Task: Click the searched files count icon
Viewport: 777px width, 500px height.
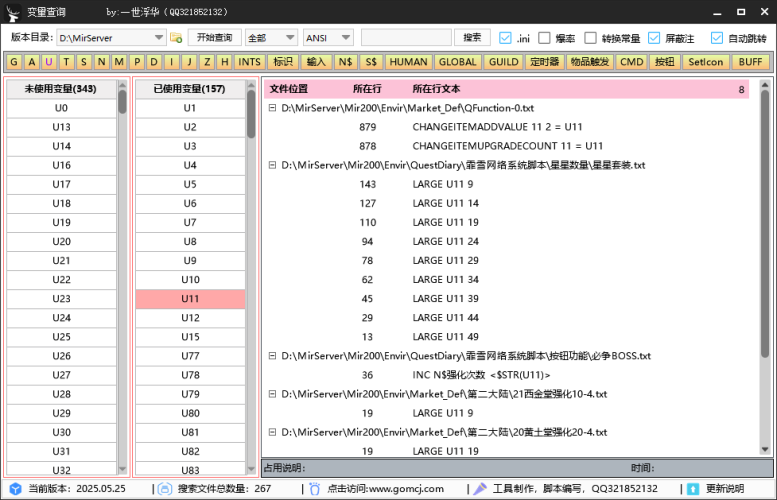Action: [x=164, y=489]
